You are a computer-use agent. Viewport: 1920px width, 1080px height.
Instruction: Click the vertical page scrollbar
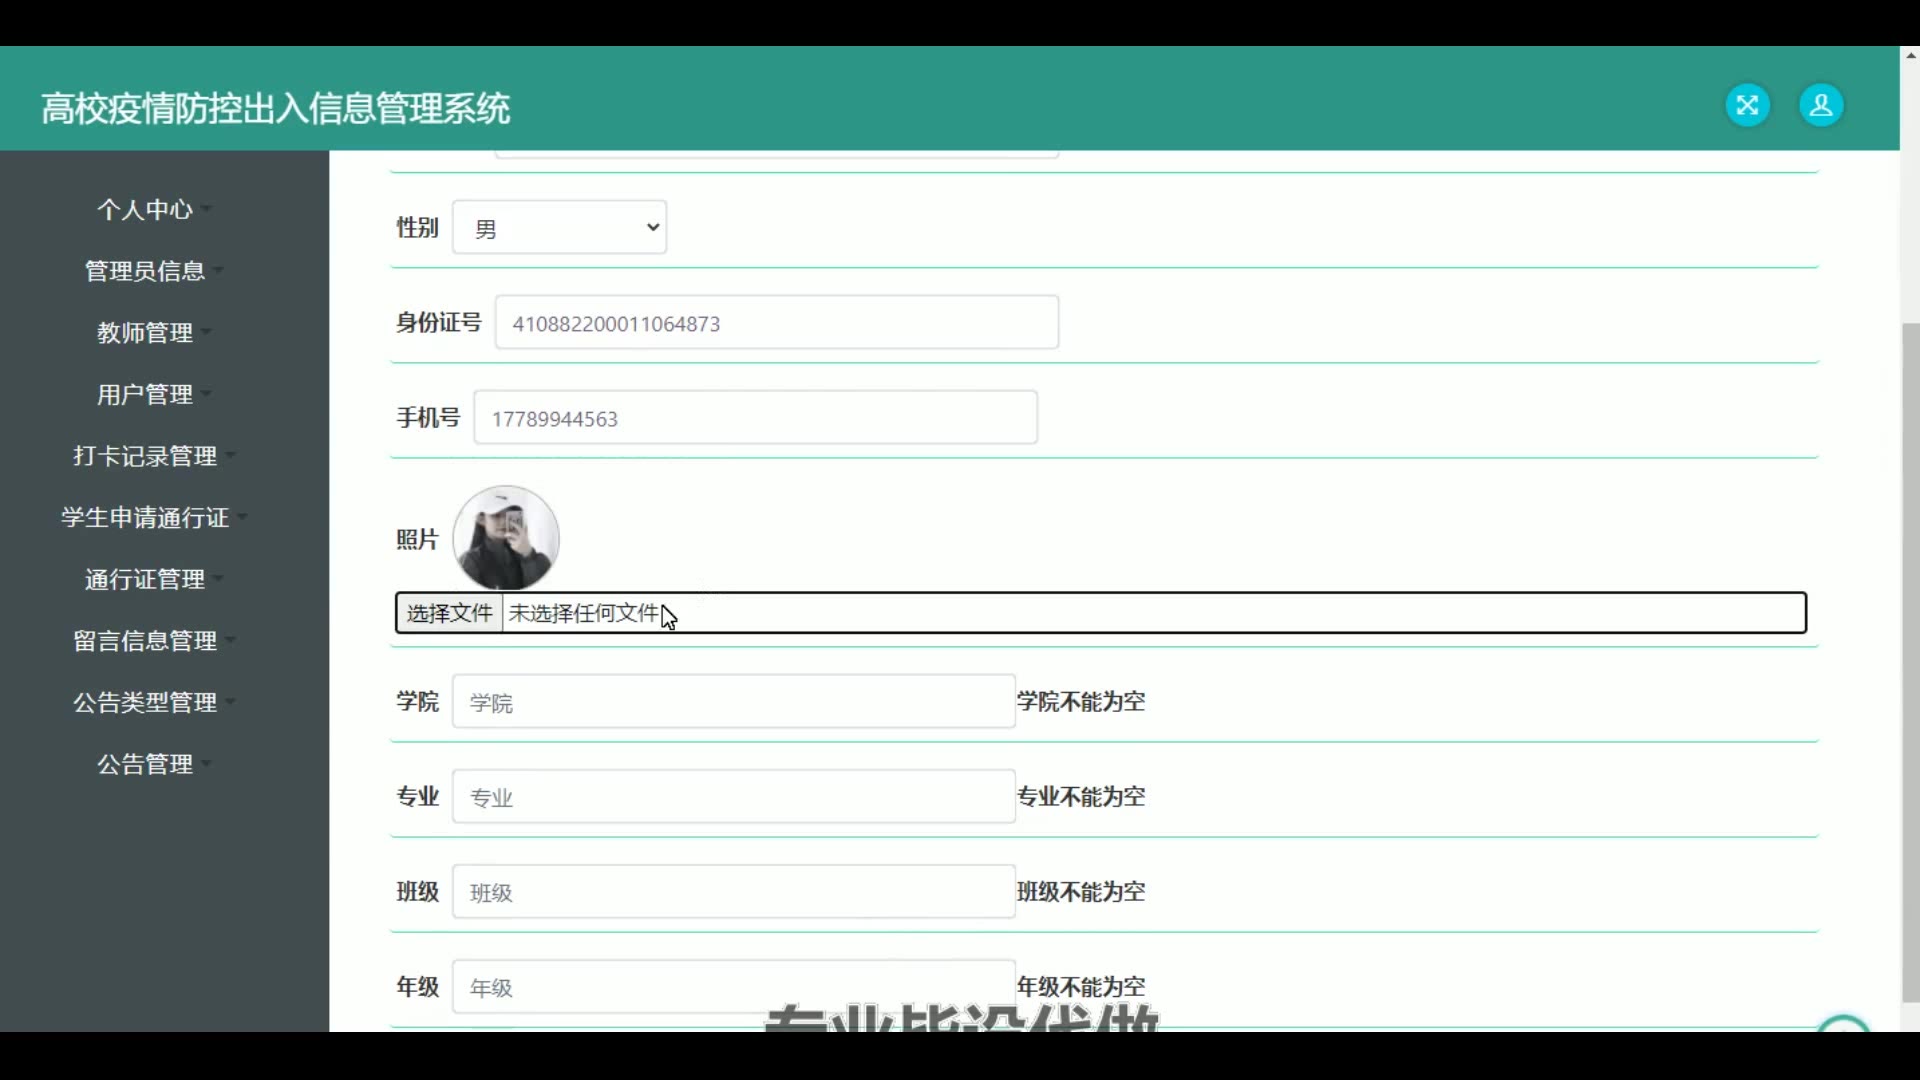(1909, 660)
